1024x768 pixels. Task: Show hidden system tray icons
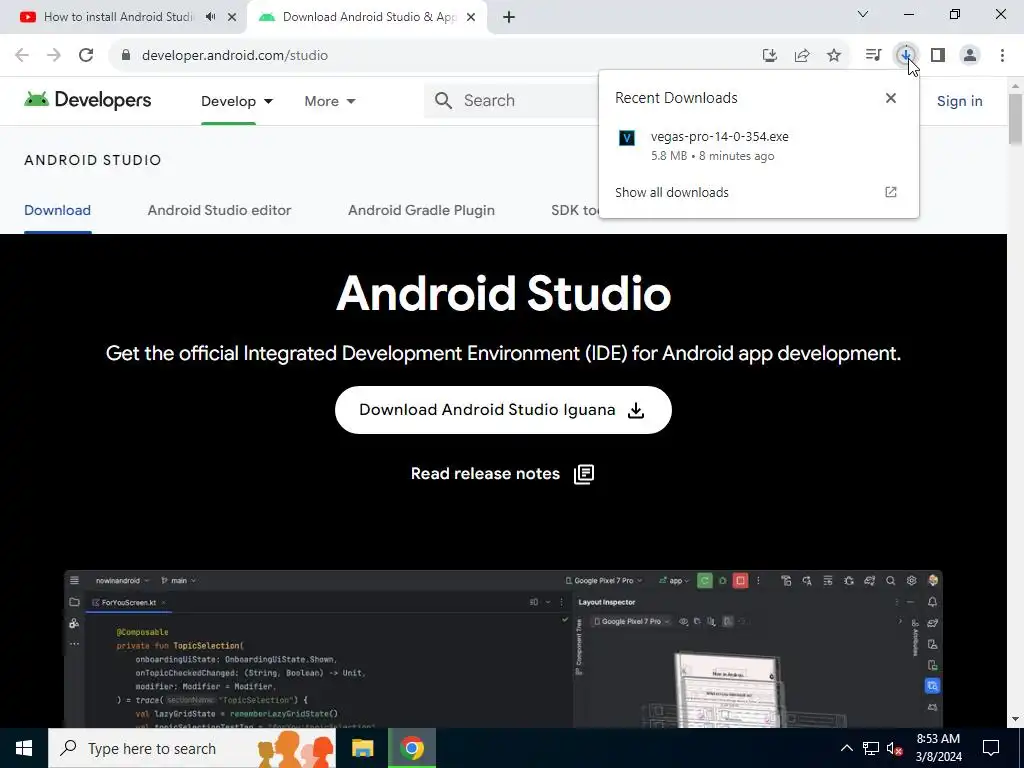(846, 748)
